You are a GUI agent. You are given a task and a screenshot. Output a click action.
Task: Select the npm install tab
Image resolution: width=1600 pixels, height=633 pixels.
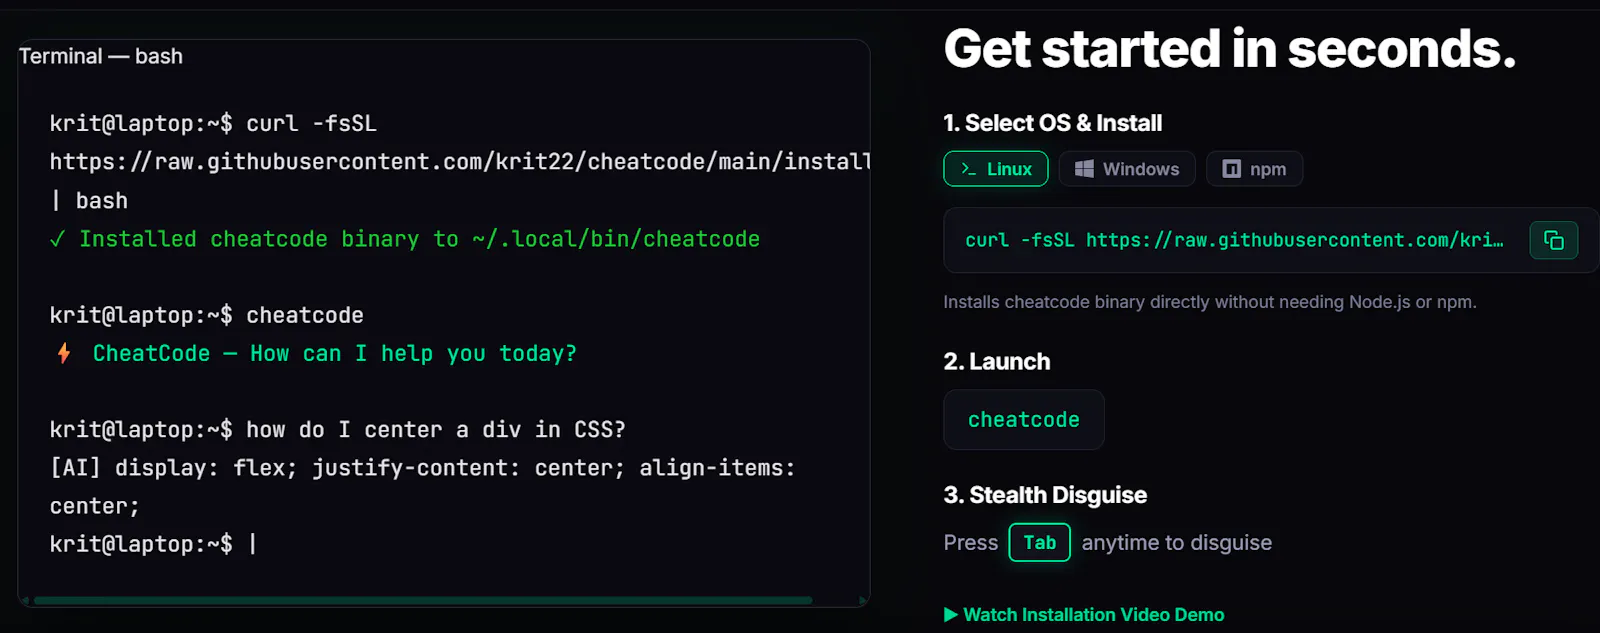[x=1254, y=169]
